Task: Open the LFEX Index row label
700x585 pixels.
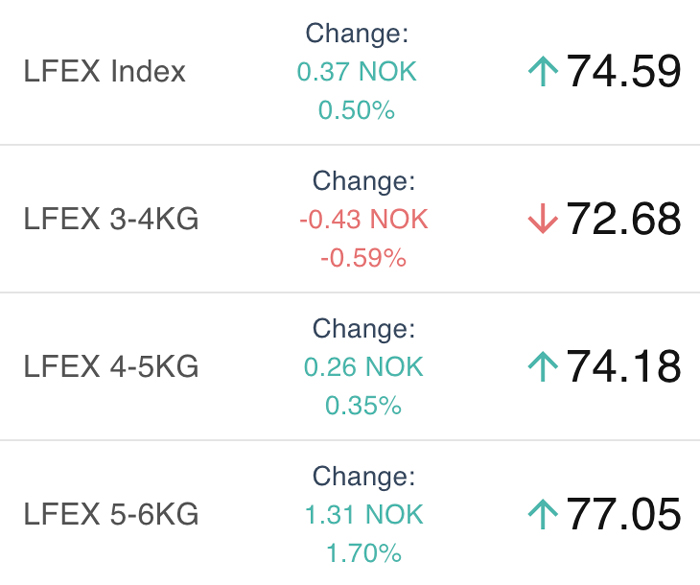Action: [x=104, y=71]
